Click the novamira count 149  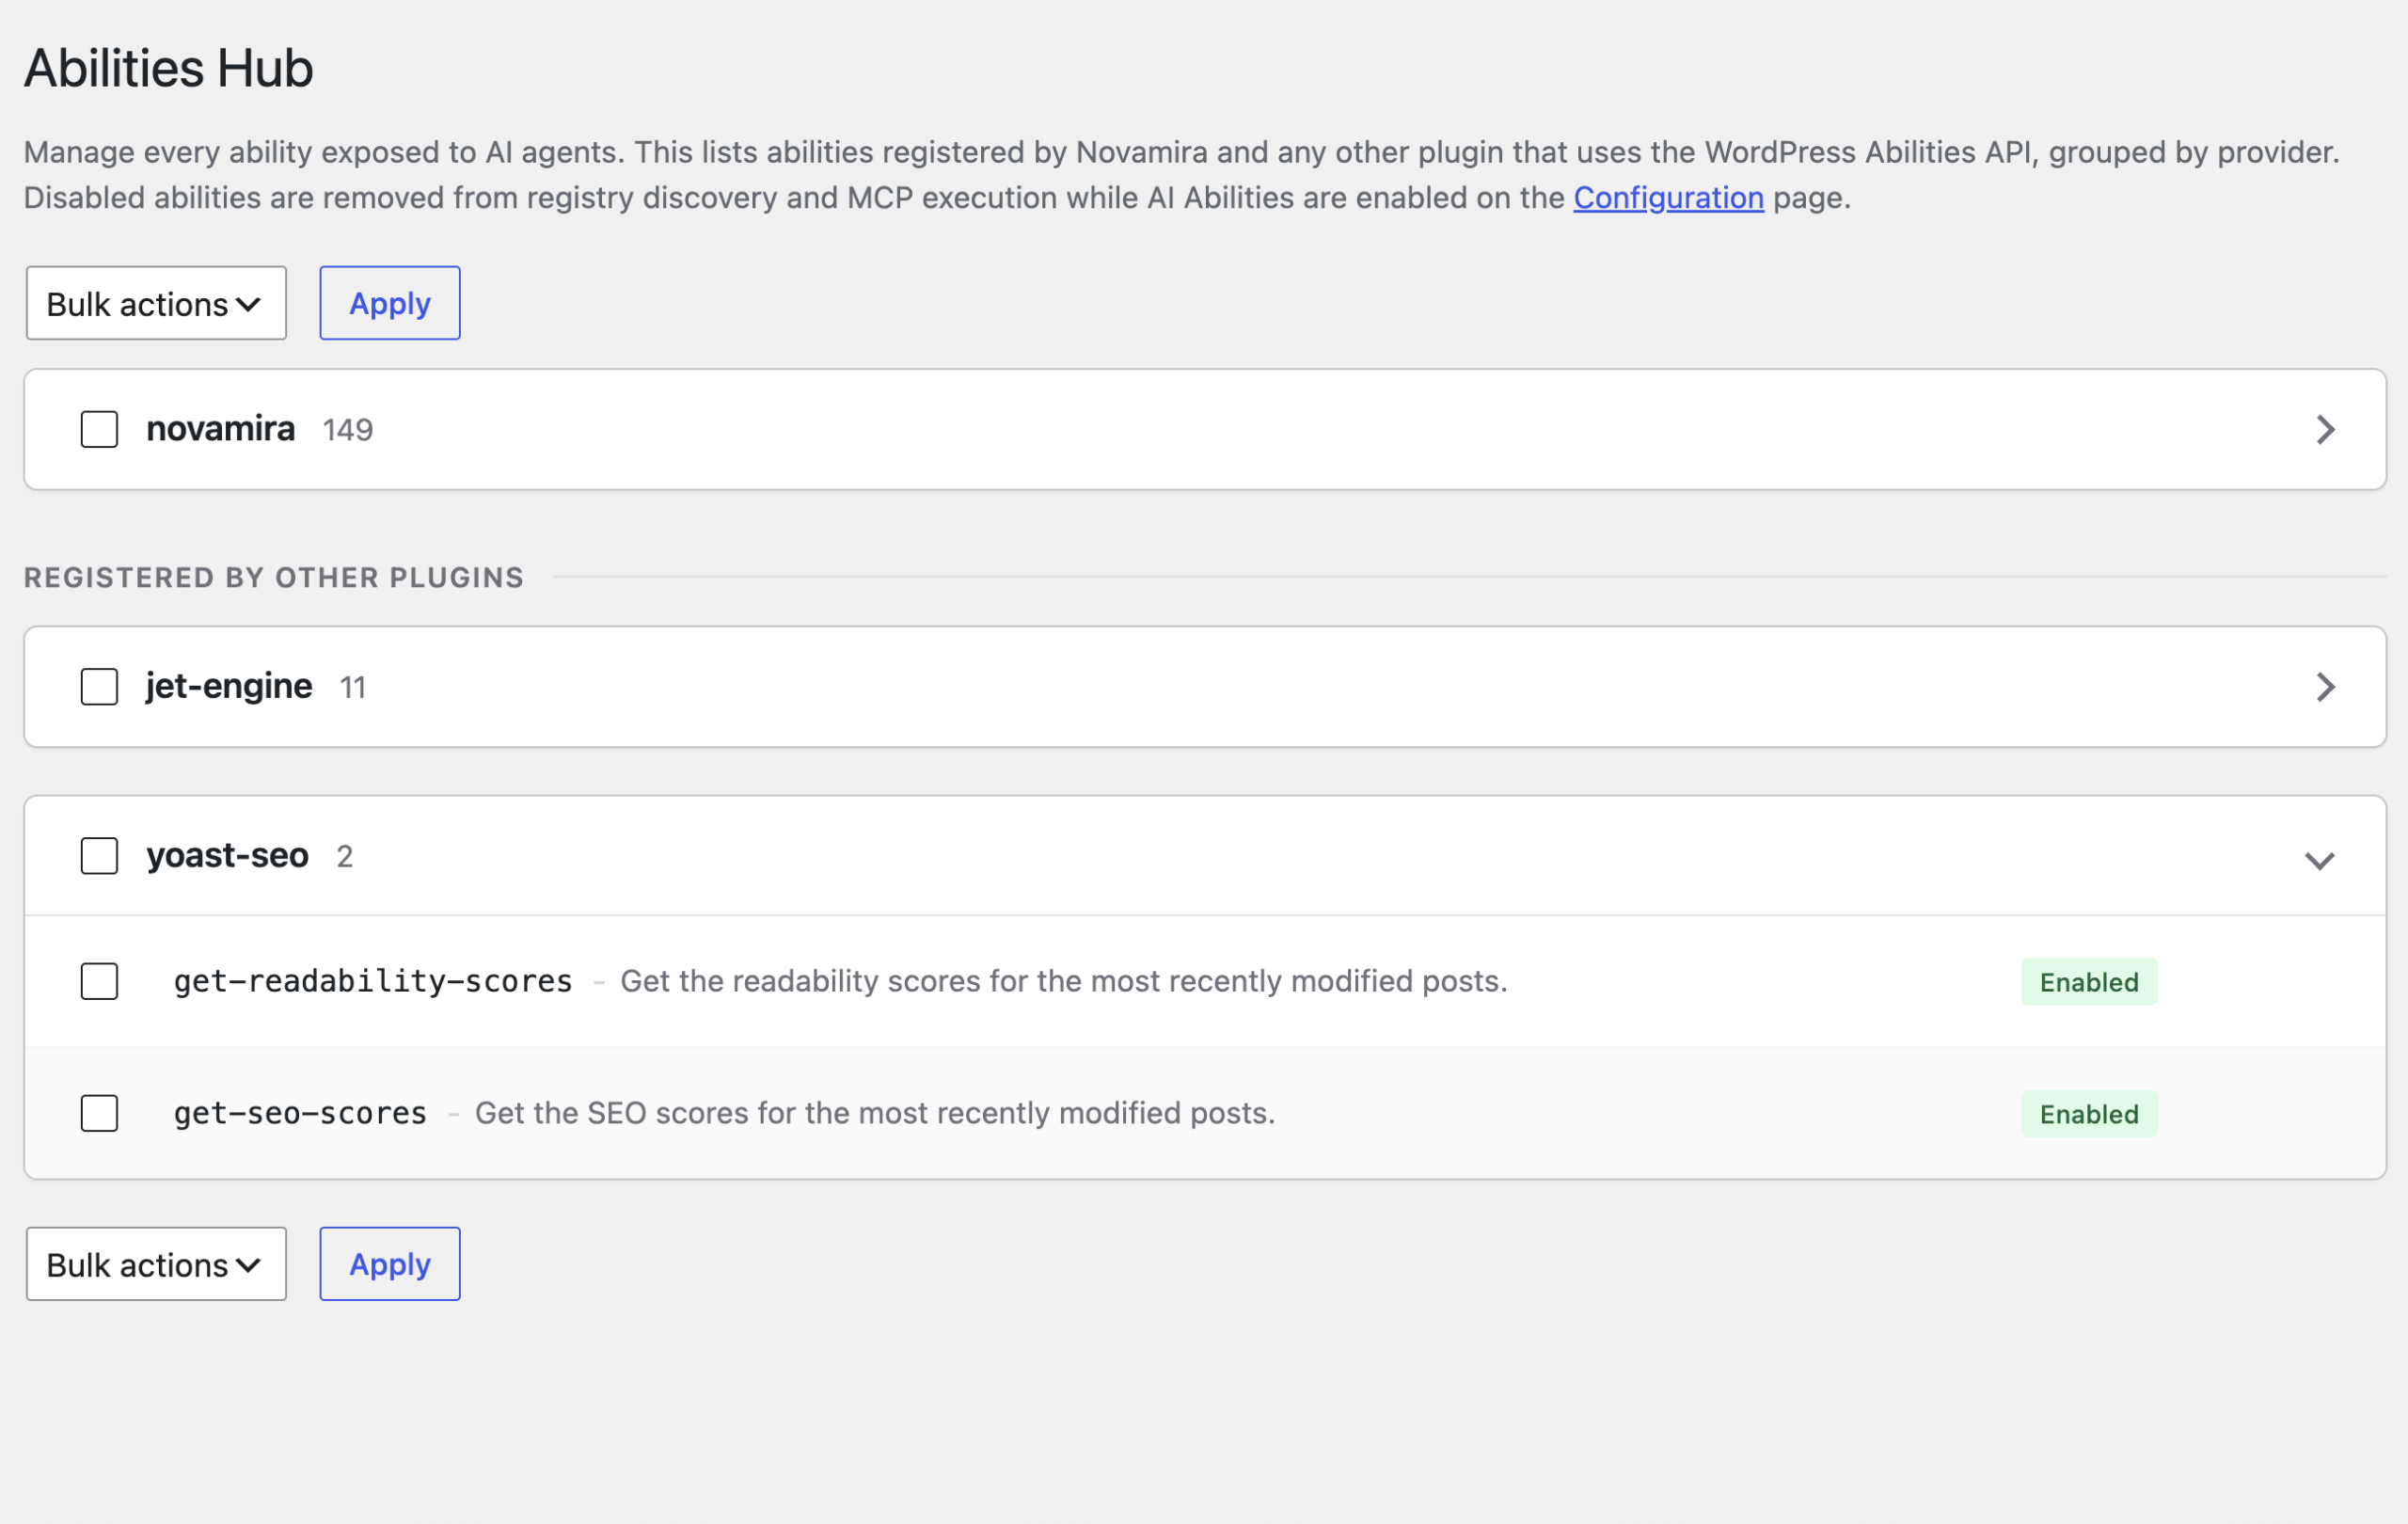[x=348, y=430]
